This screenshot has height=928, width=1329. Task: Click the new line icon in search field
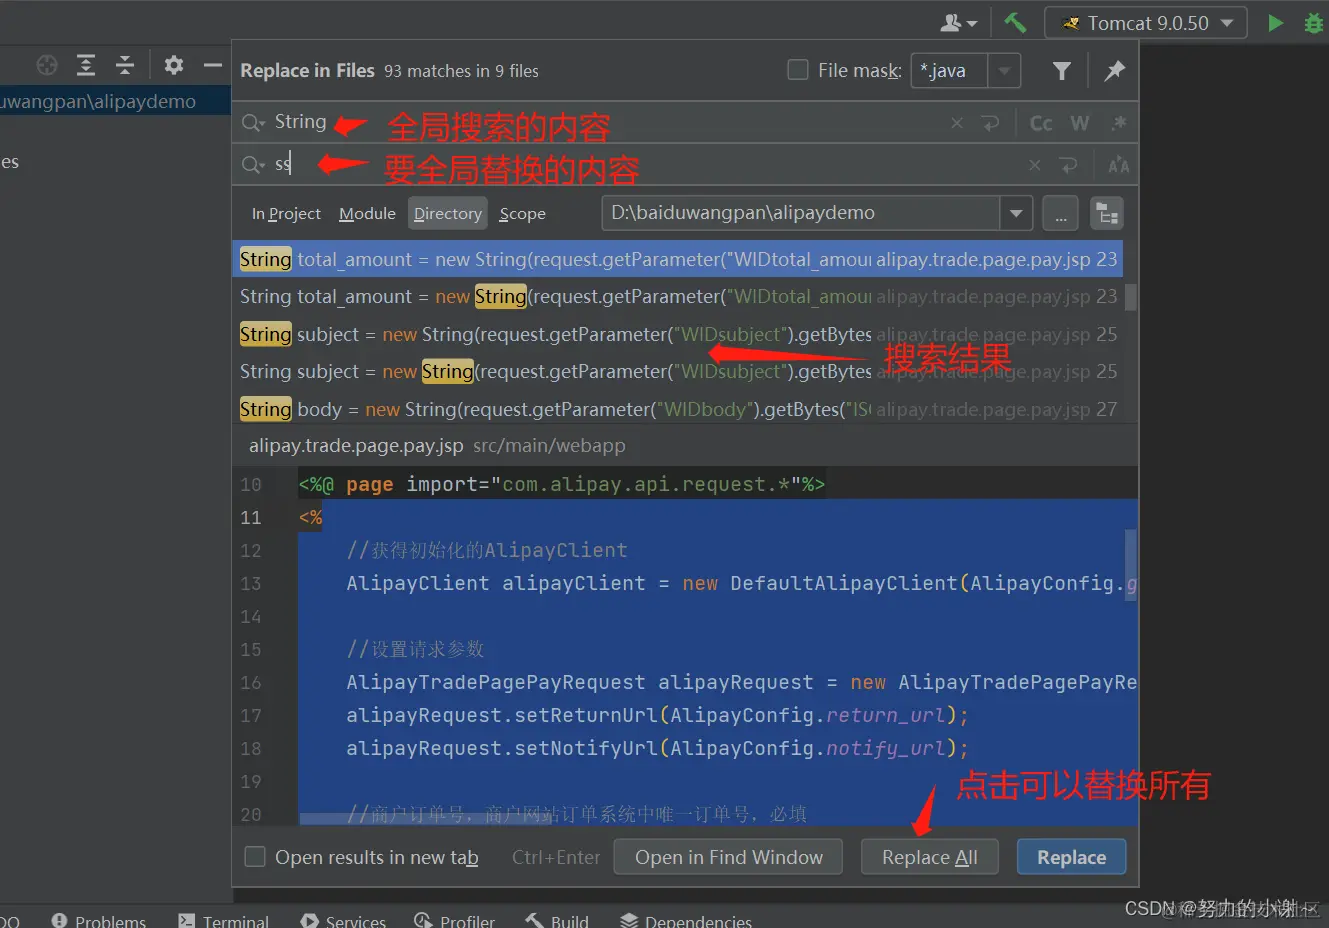[x=990, y=123]
